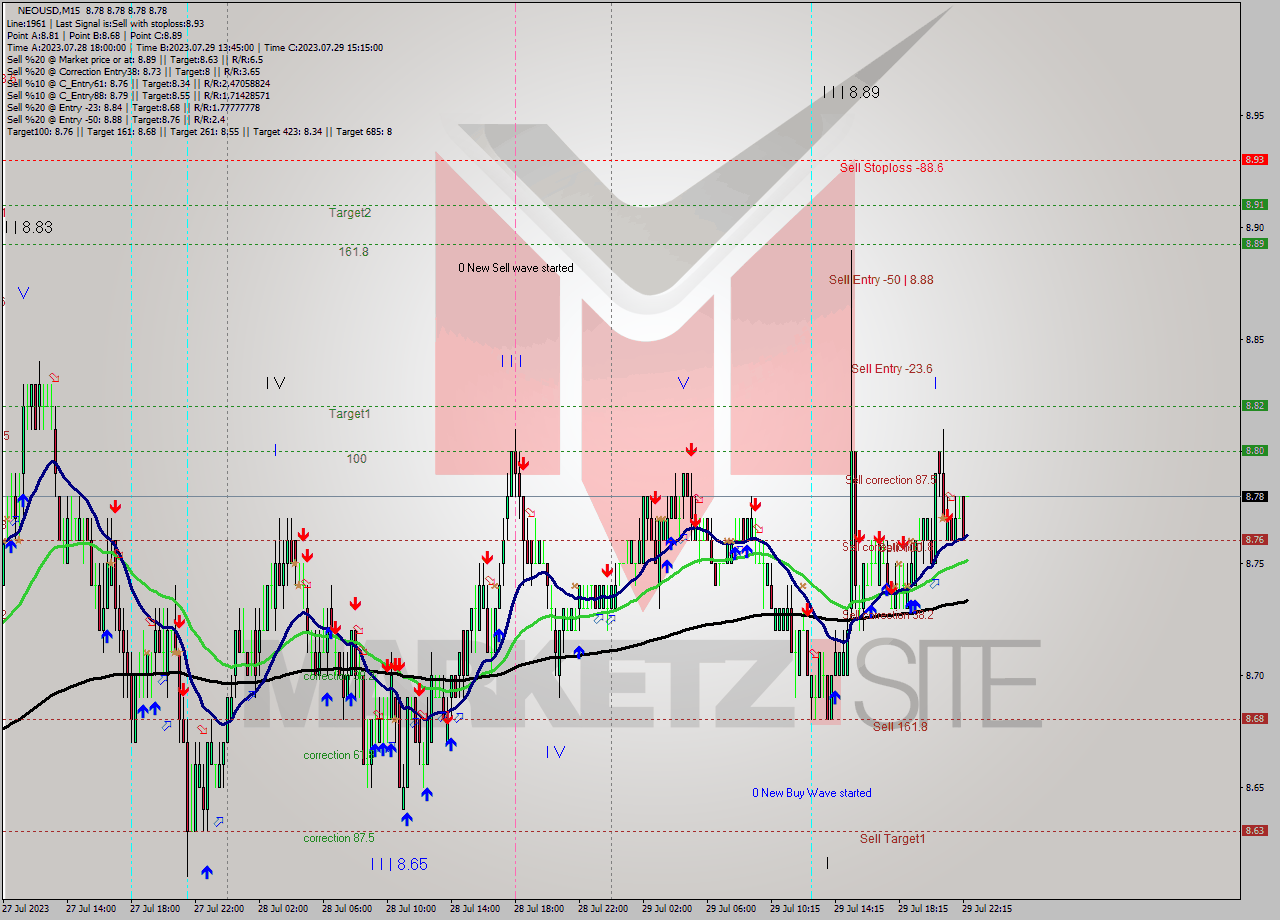The image size is (1280, 920).
Task: Click the green 8.80 price tag
Action: [x=1254, y=450]
